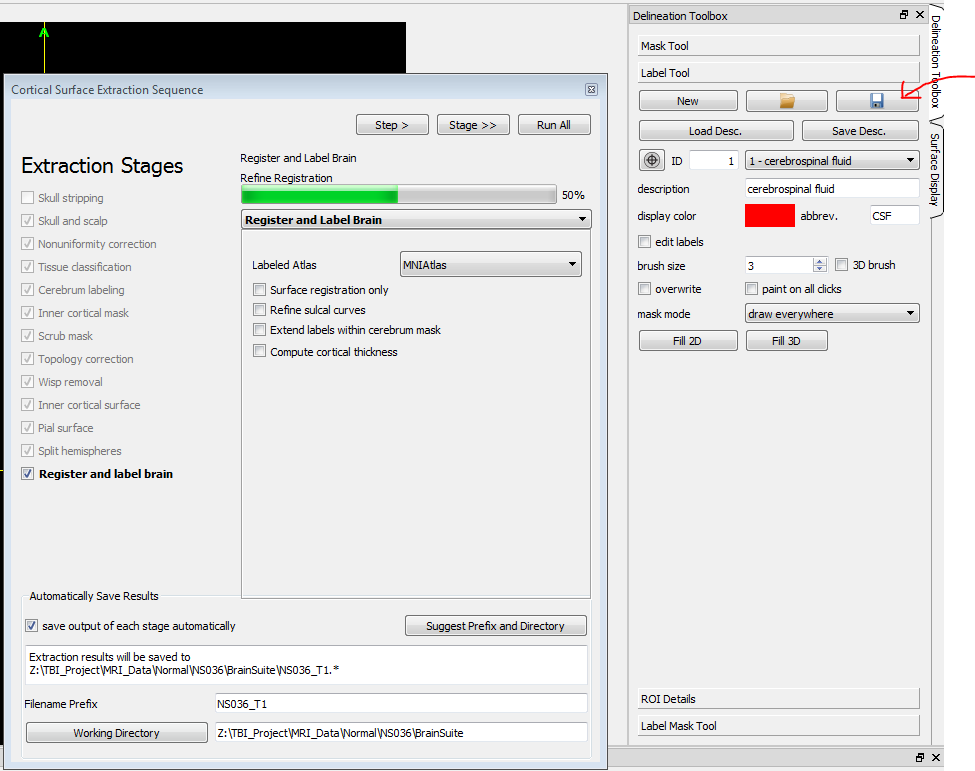Expand the Mask Tool section

(779, 45)
